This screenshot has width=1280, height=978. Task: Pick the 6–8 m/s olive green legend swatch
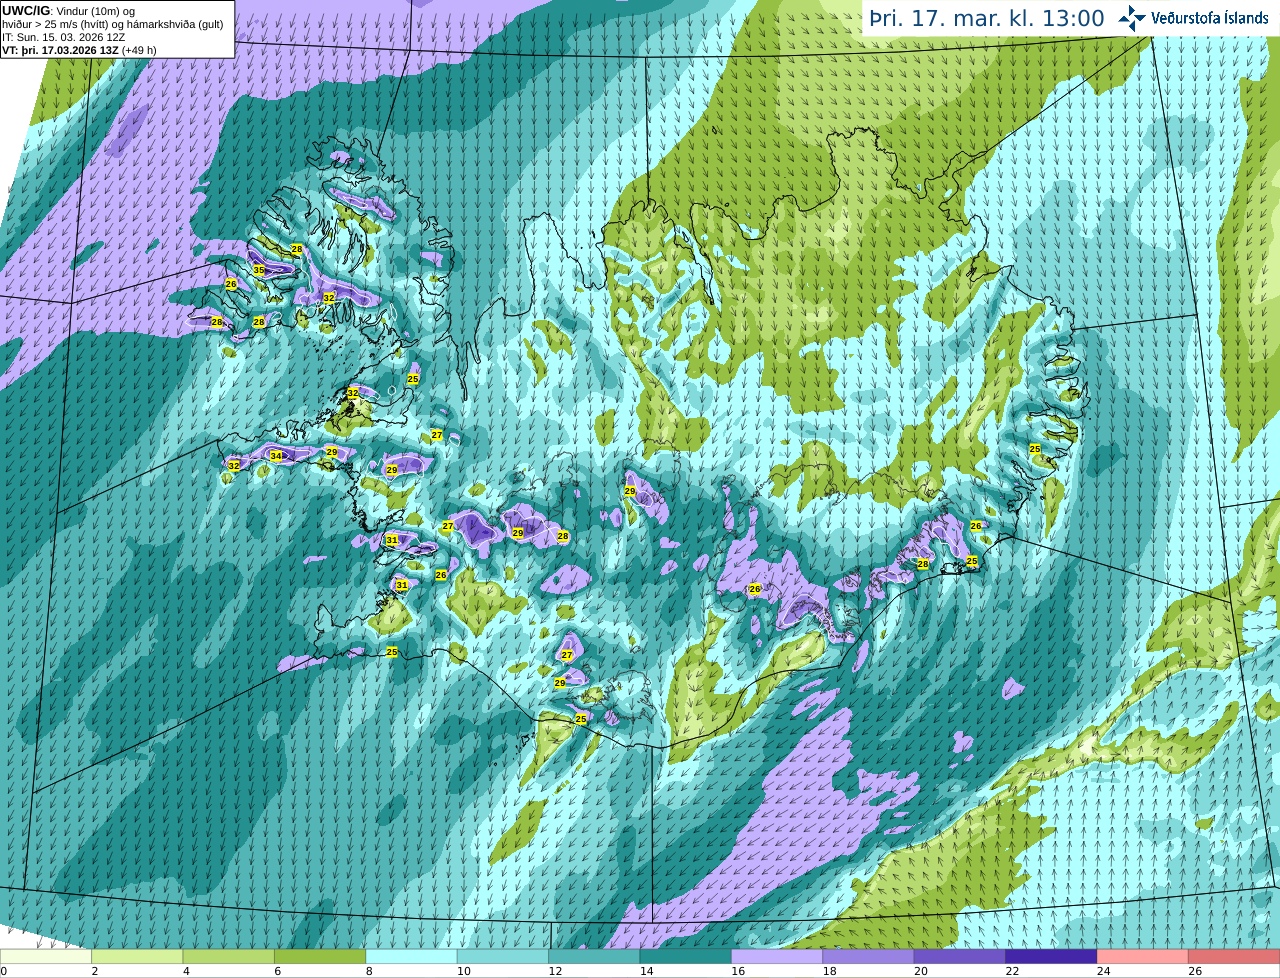click(x=320, y=956)
